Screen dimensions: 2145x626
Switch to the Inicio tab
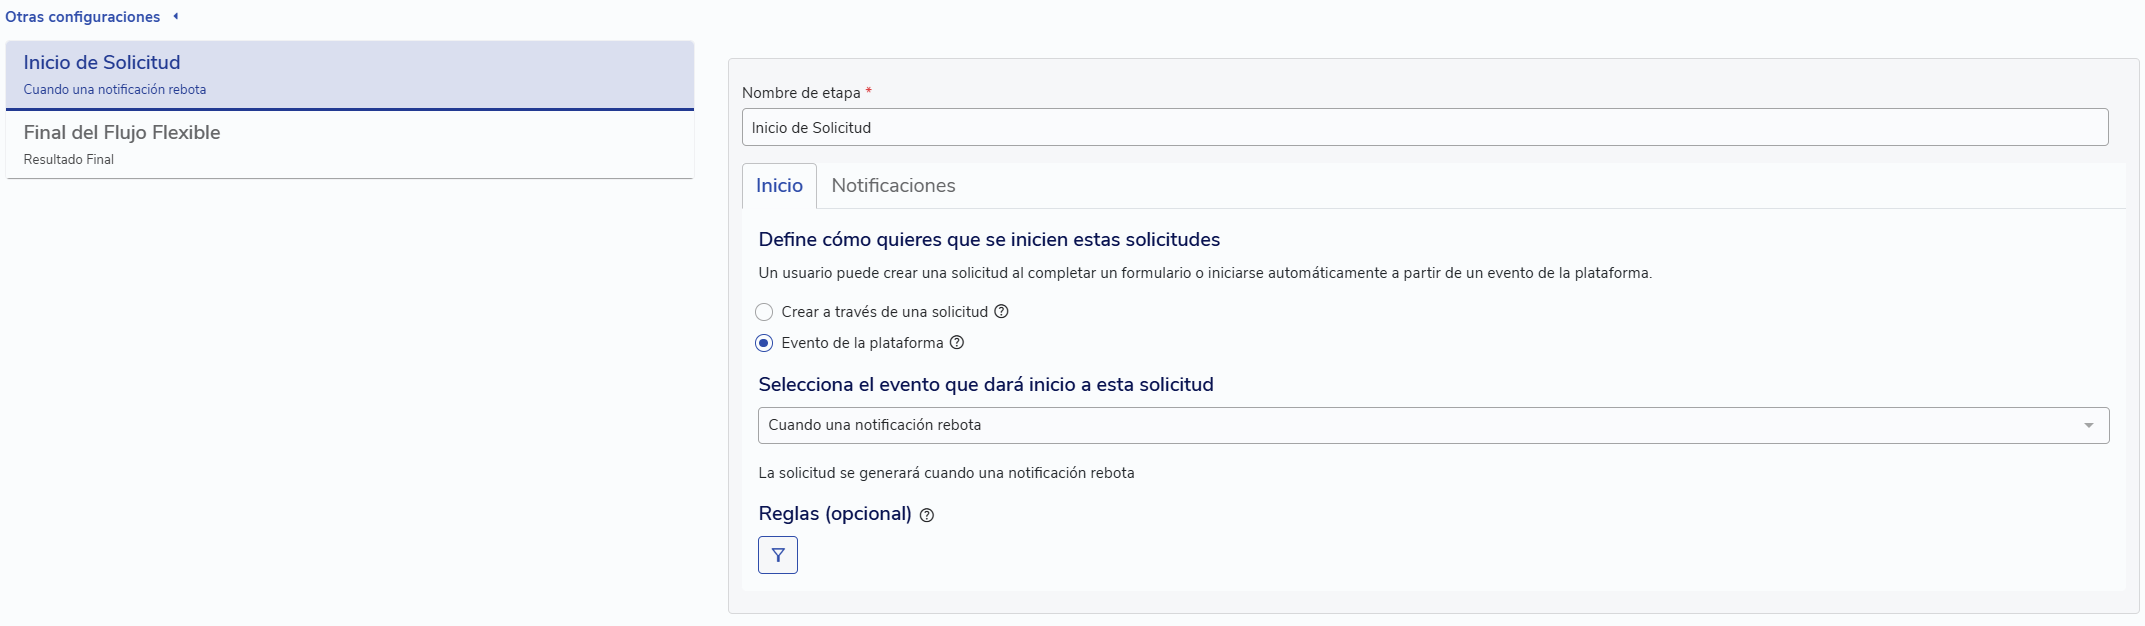(x=779, y=186)
